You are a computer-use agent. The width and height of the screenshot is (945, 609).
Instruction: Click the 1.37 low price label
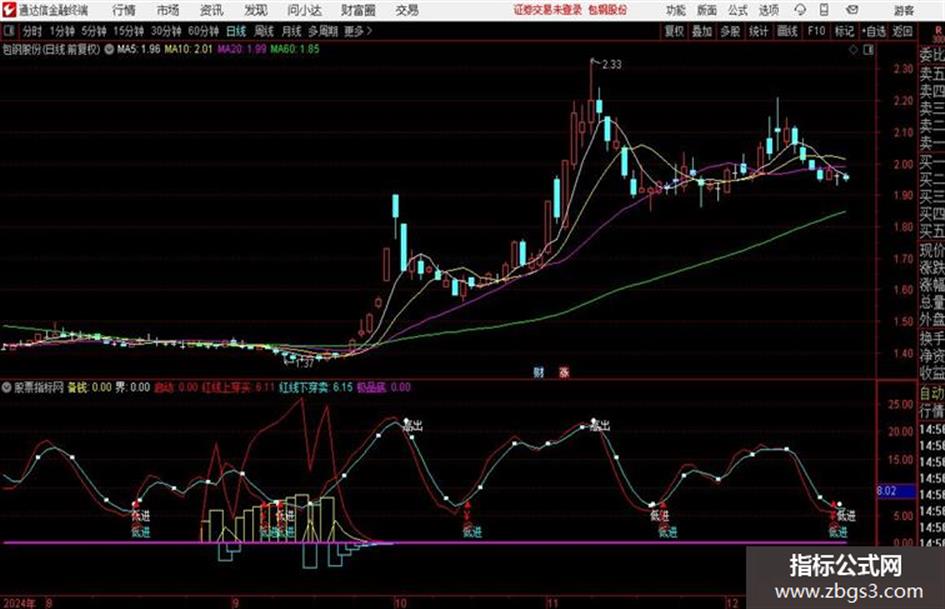[x=304, y=363]
